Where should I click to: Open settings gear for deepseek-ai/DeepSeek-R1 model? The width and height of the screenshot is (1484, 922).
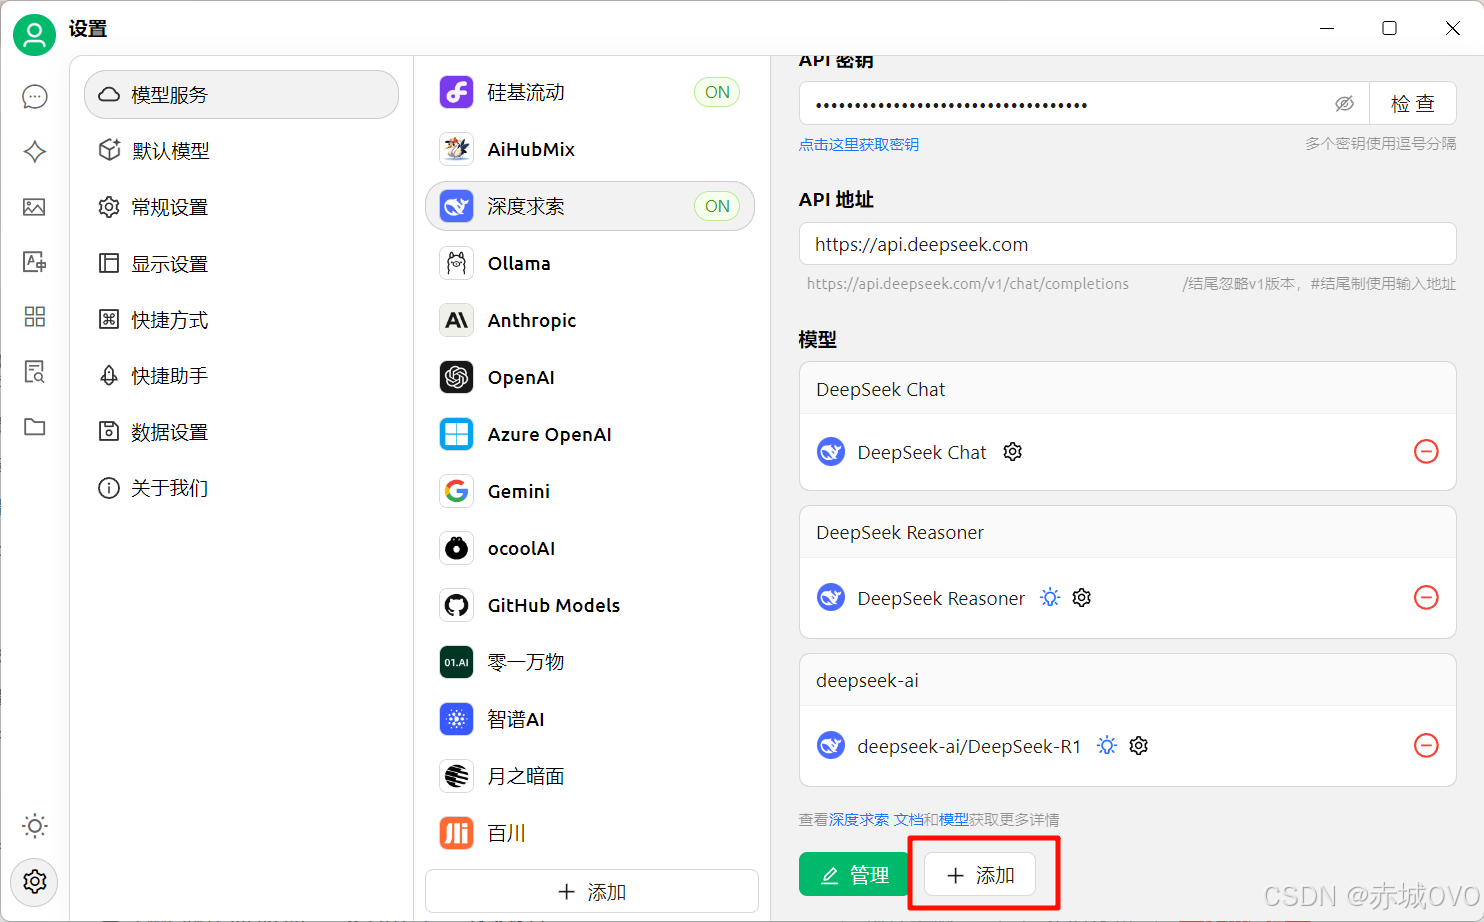pos(1139,746)
